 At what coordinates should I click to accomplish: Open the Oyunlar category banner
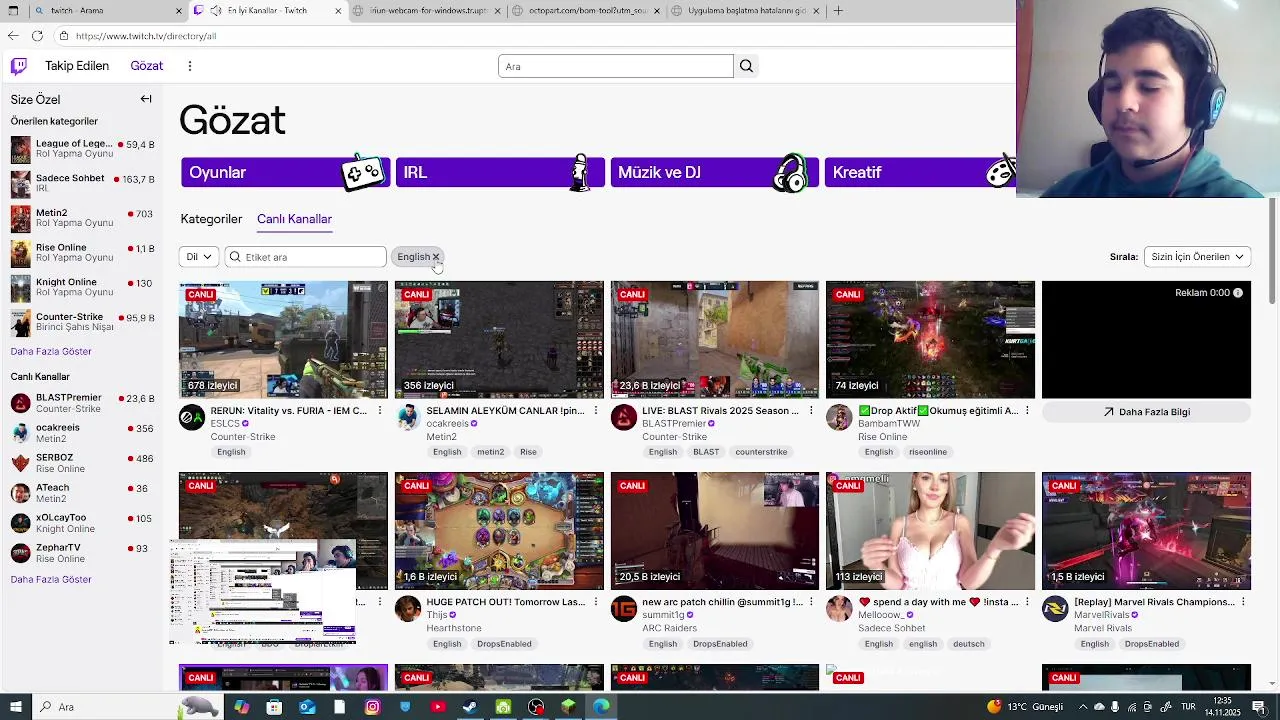click(x=285, y=172)
